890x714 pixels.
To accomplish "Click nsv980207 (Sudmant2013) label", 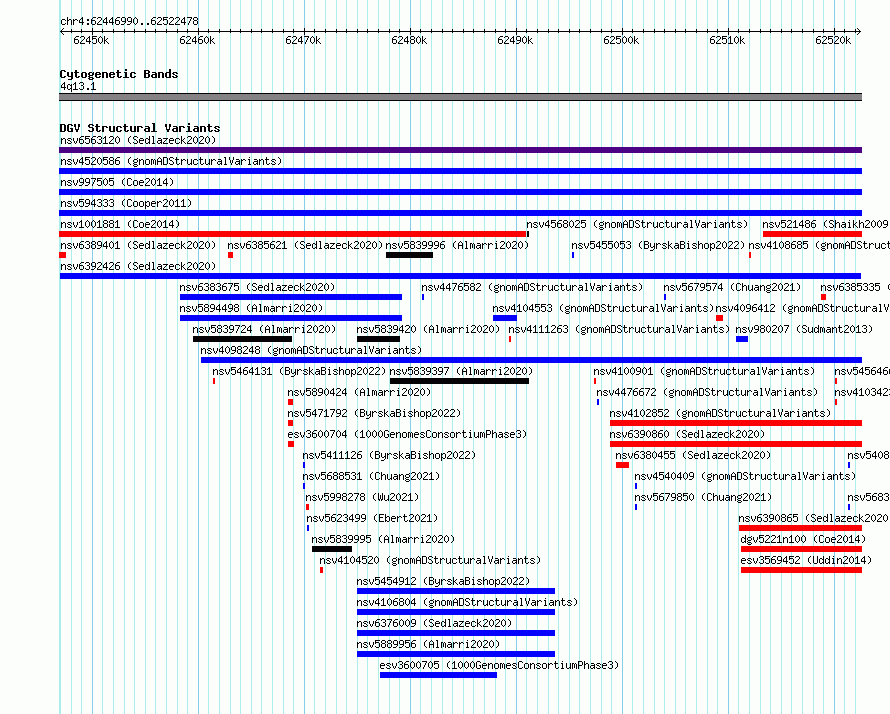I will coord(804,329).
